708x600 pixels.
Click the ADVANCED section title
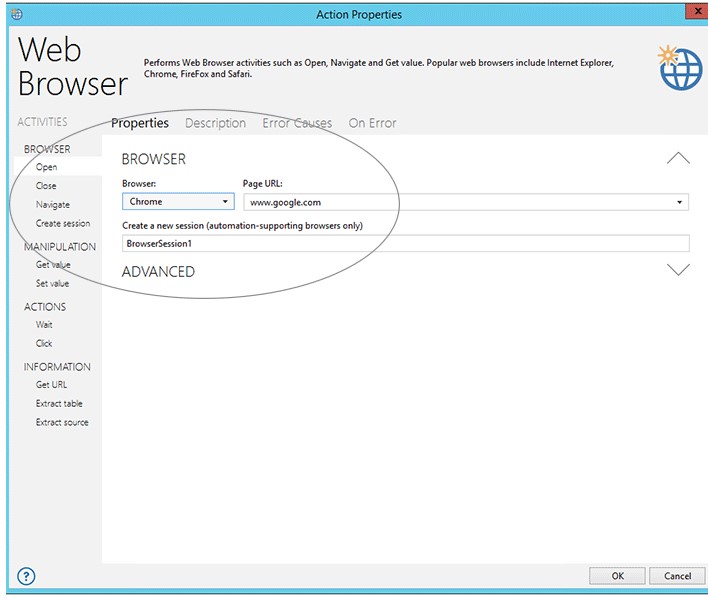[x=158, y=271]
